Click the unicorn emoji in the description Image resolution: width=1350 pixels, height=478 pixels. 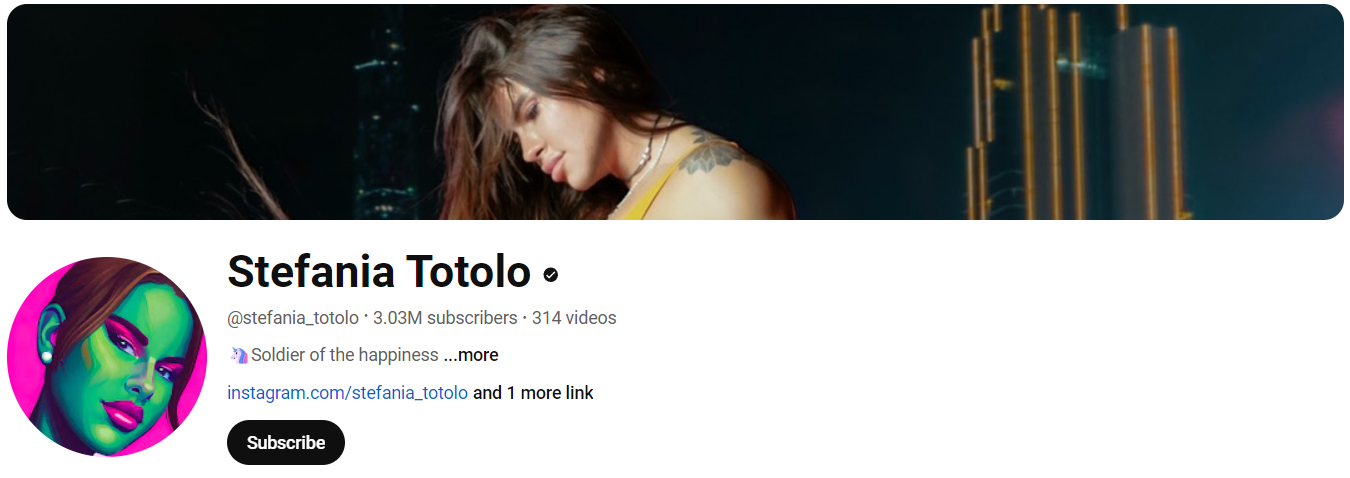238,355
